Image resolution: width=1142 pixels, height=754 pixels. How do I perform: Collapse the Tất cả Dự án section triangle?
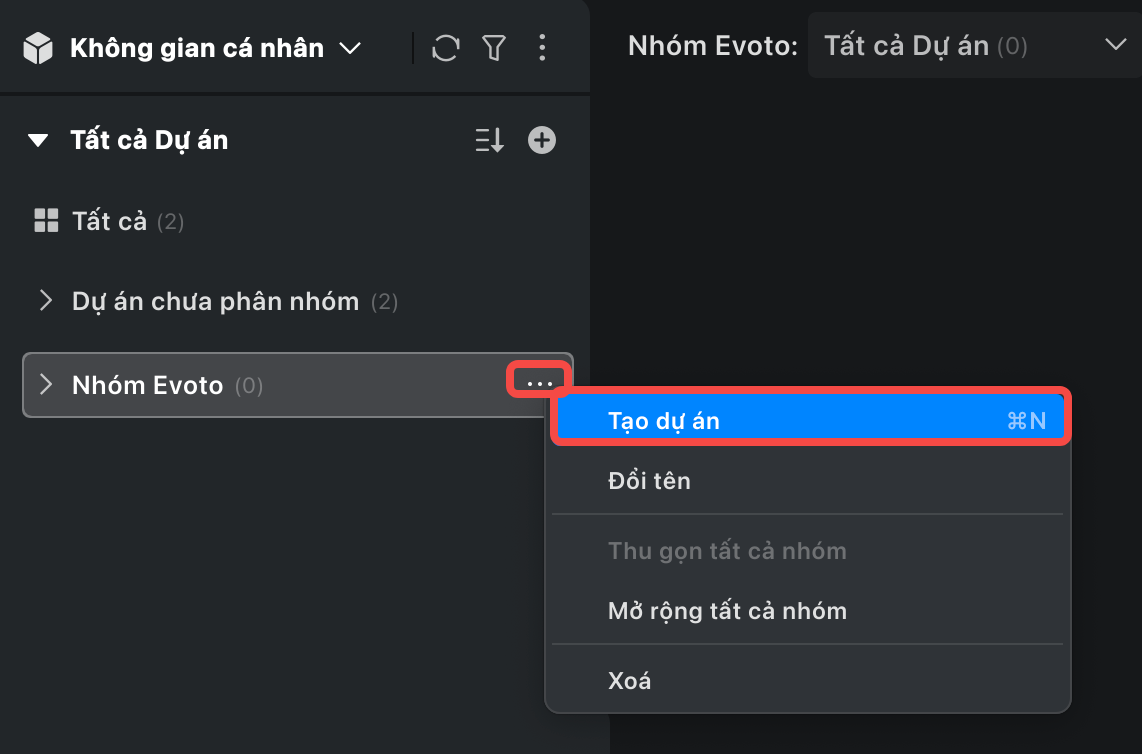pos(38,141)
